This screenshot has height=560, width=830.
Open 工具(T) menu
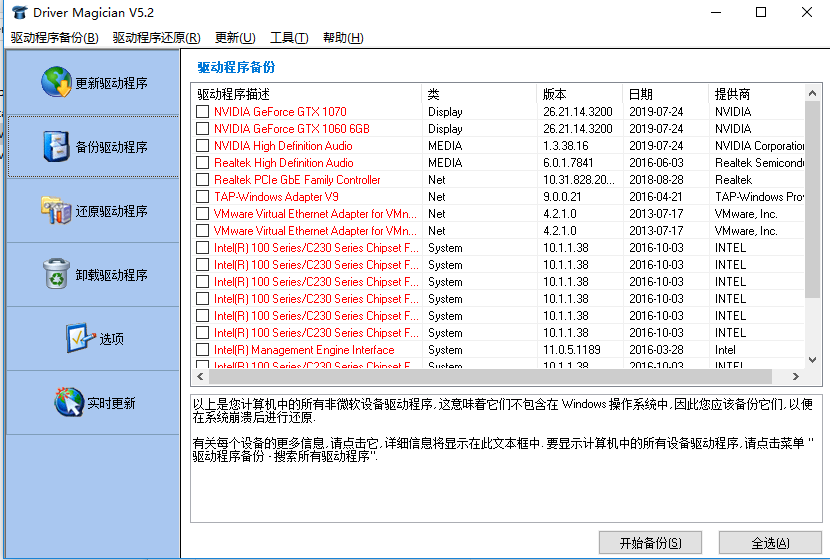[x=289, y=38]
